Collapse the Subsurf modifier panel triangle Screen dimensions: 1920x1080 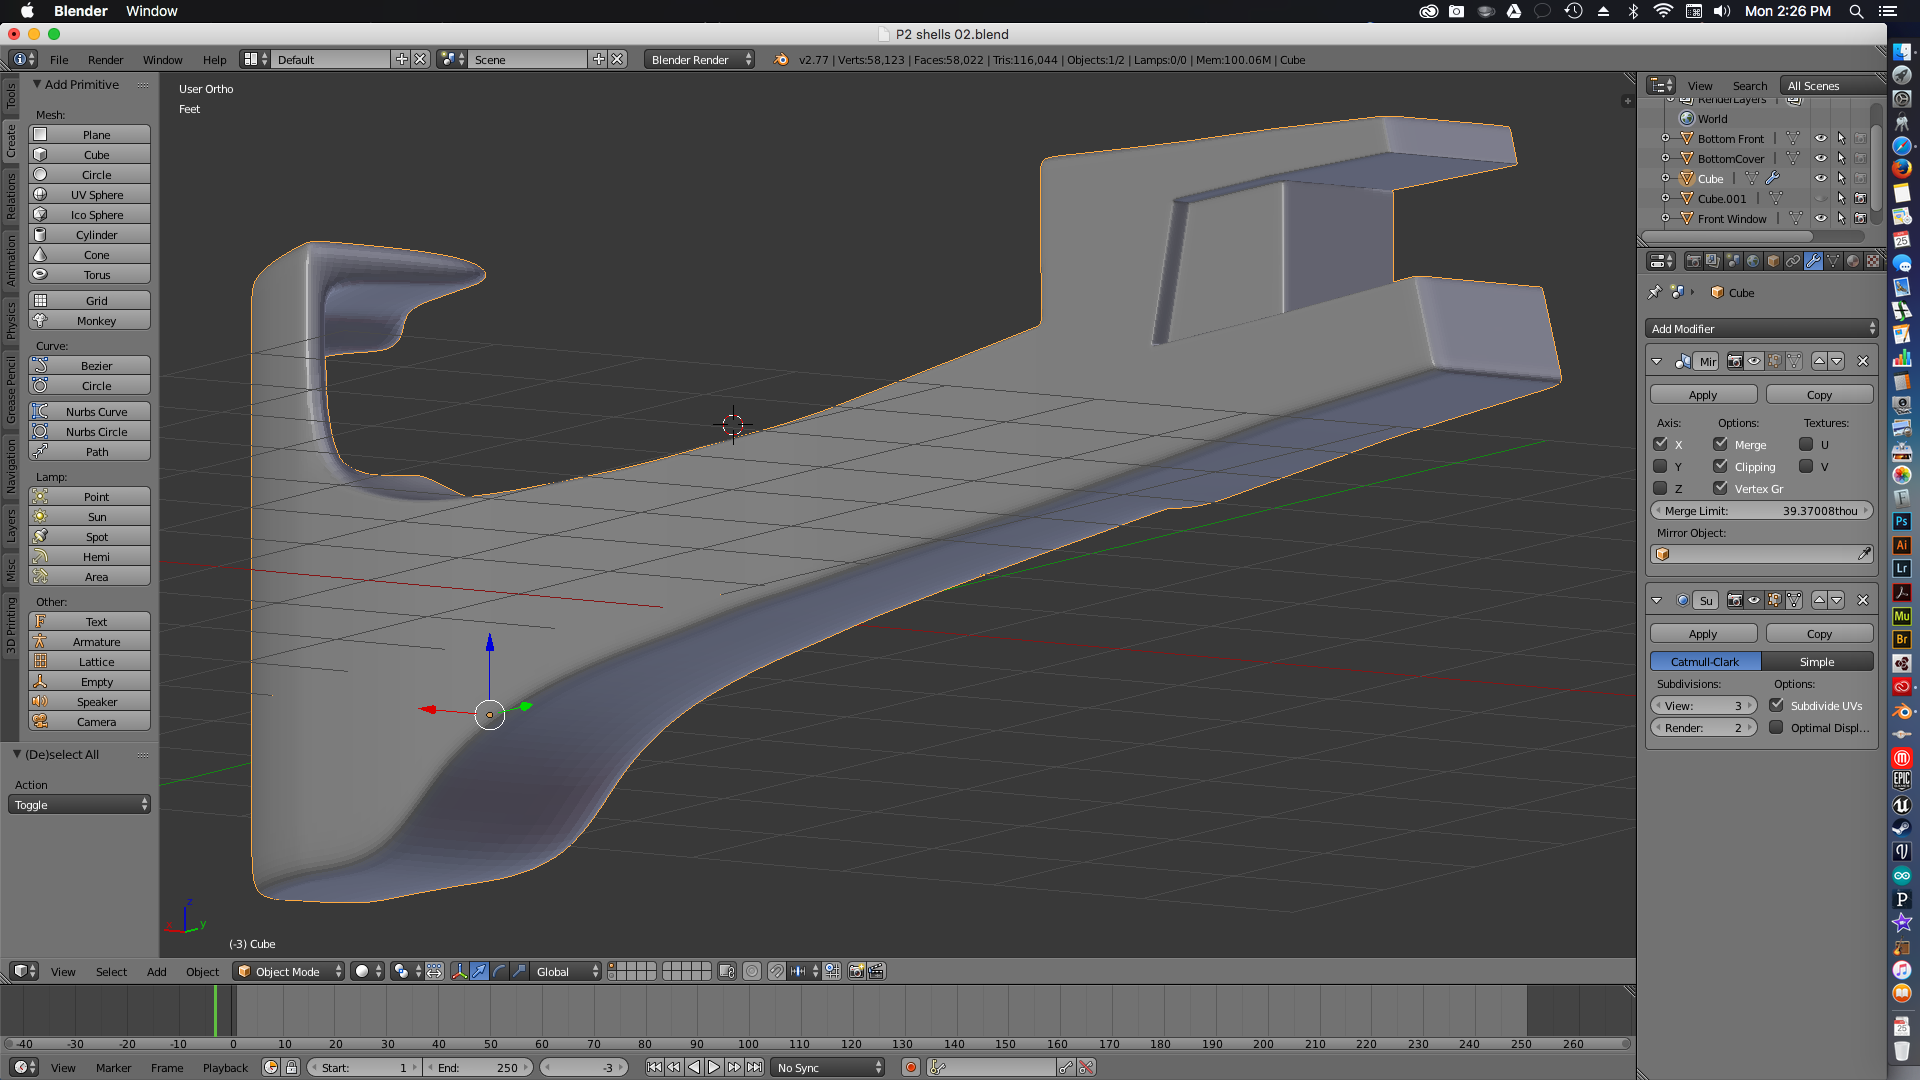1657,600
